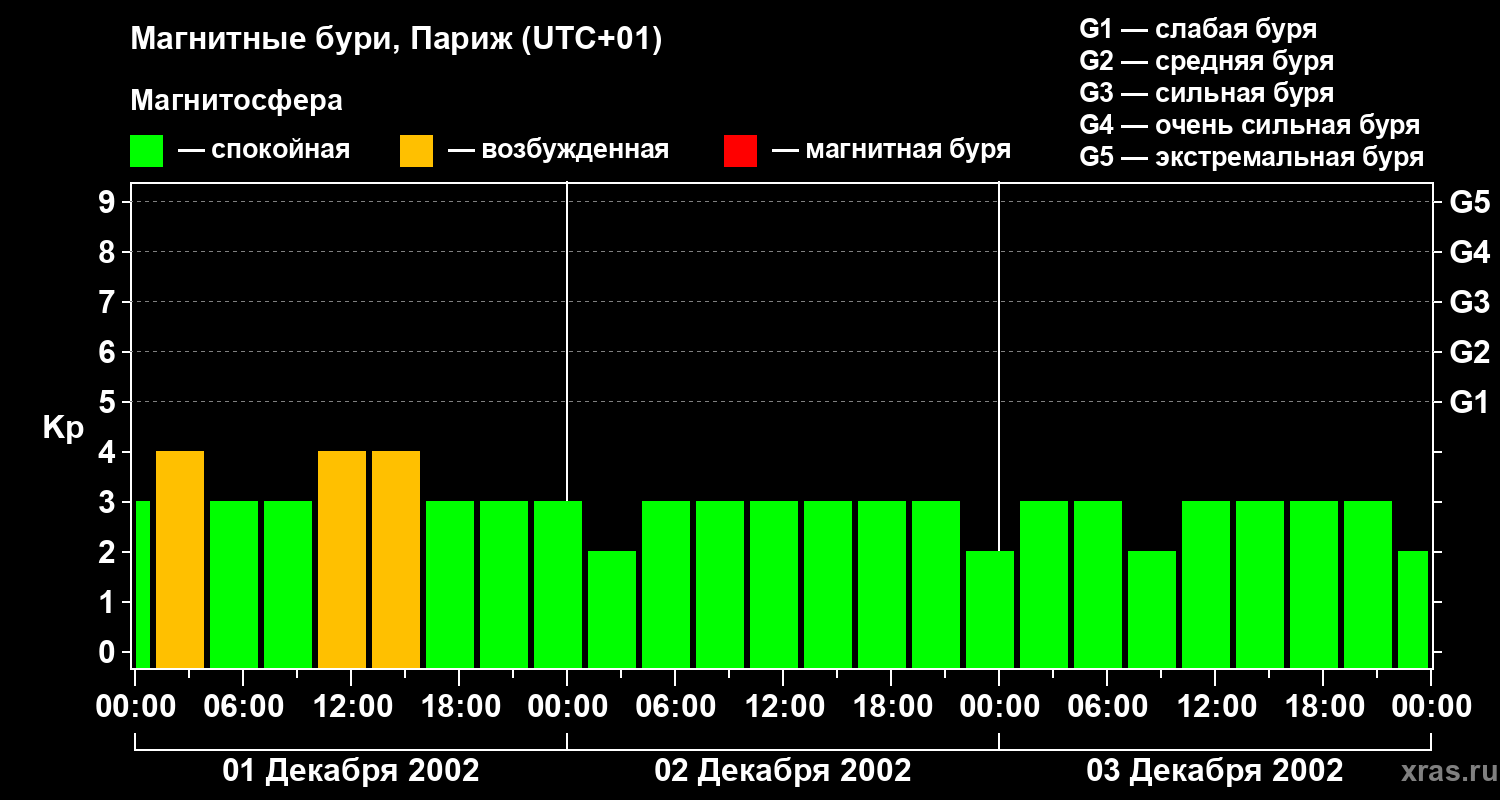Click the G3 label on the right scale
1500x800 pixels.
(1469, 302)
